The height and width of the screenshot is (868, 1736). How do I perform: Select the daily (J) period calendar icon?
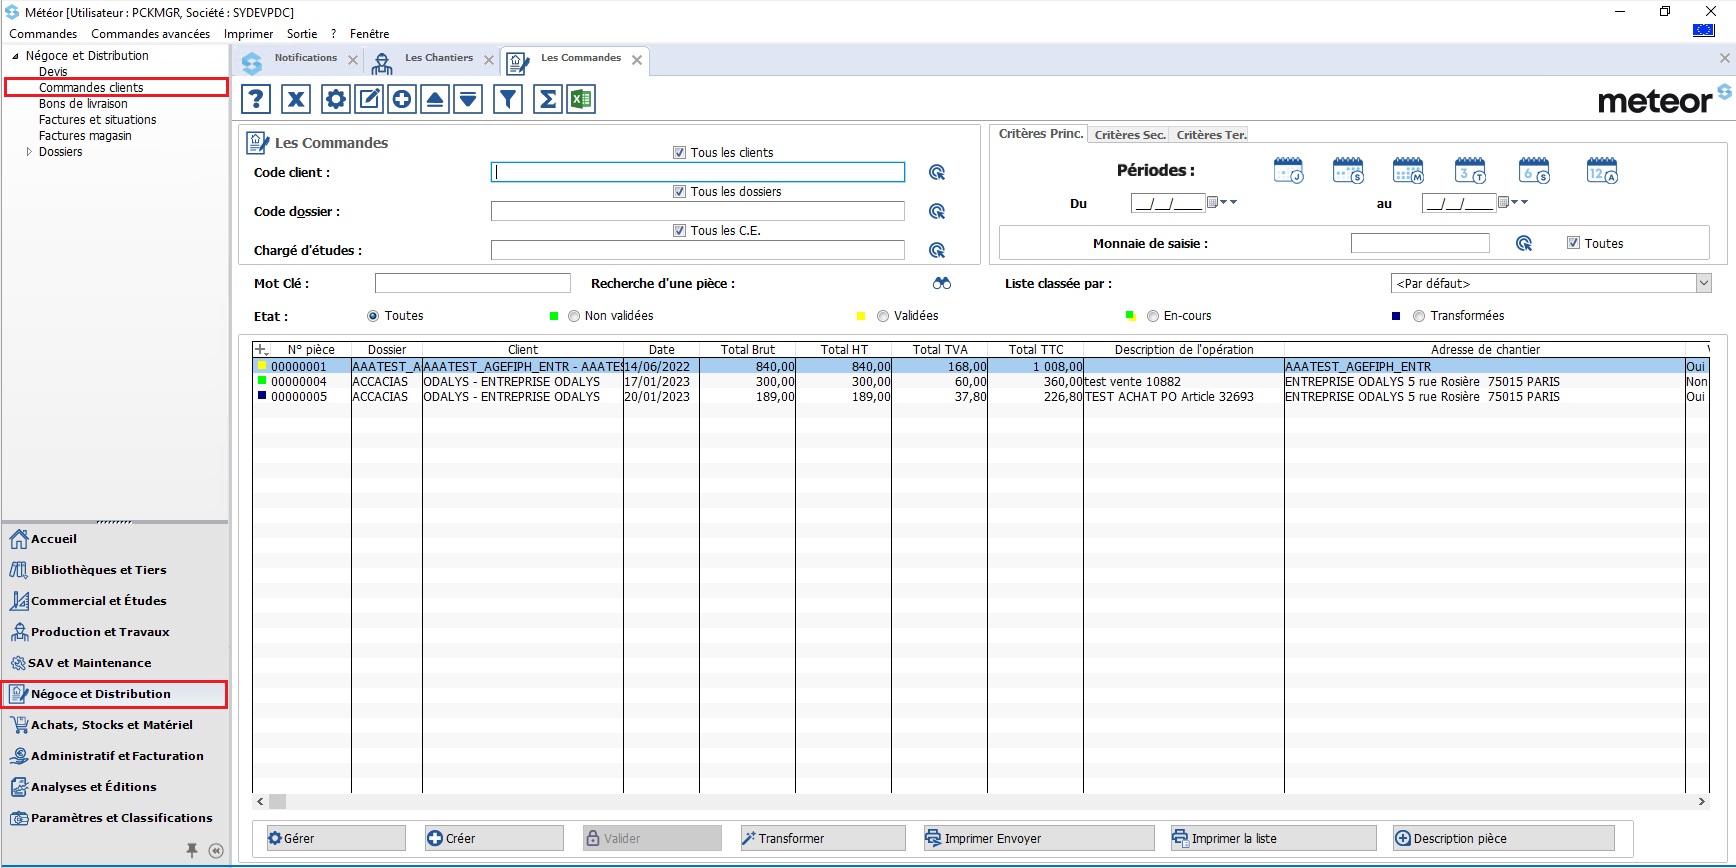pos(1288,171)
